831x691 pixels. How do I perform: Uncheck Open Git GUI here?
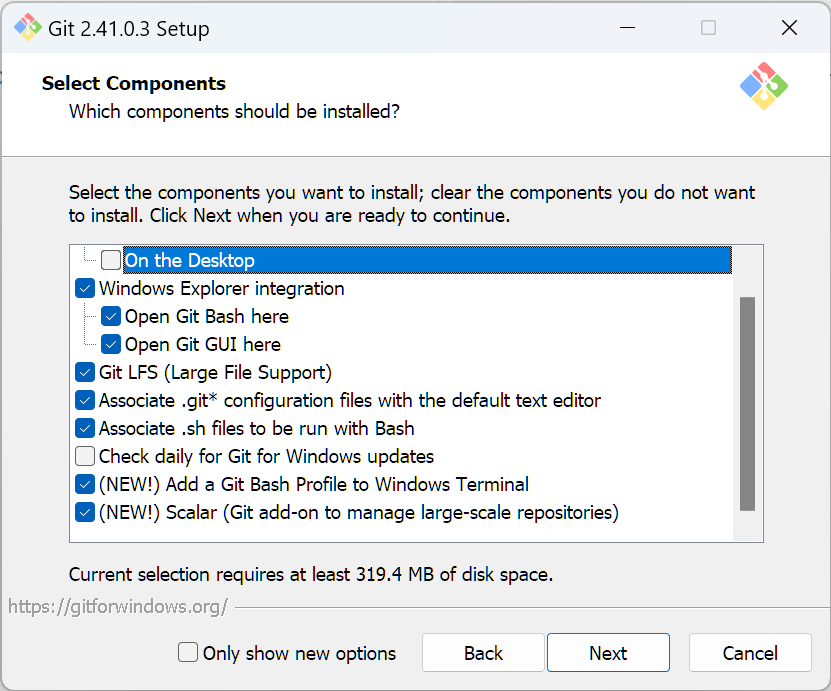tap(111, 345)
